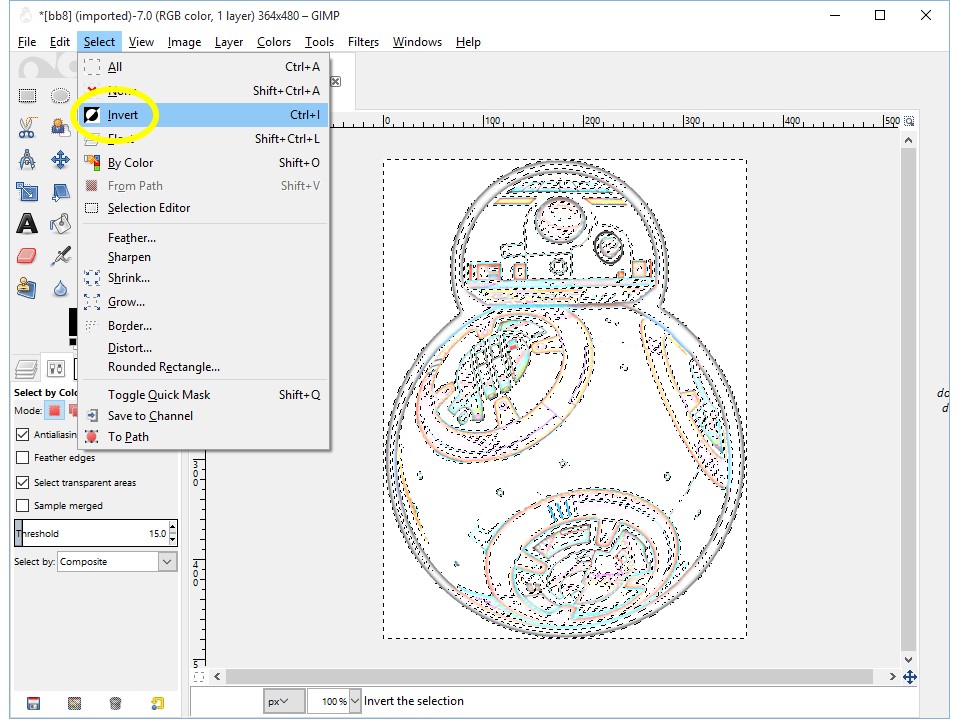Adjust the Threshold slider

coord(92,533)
